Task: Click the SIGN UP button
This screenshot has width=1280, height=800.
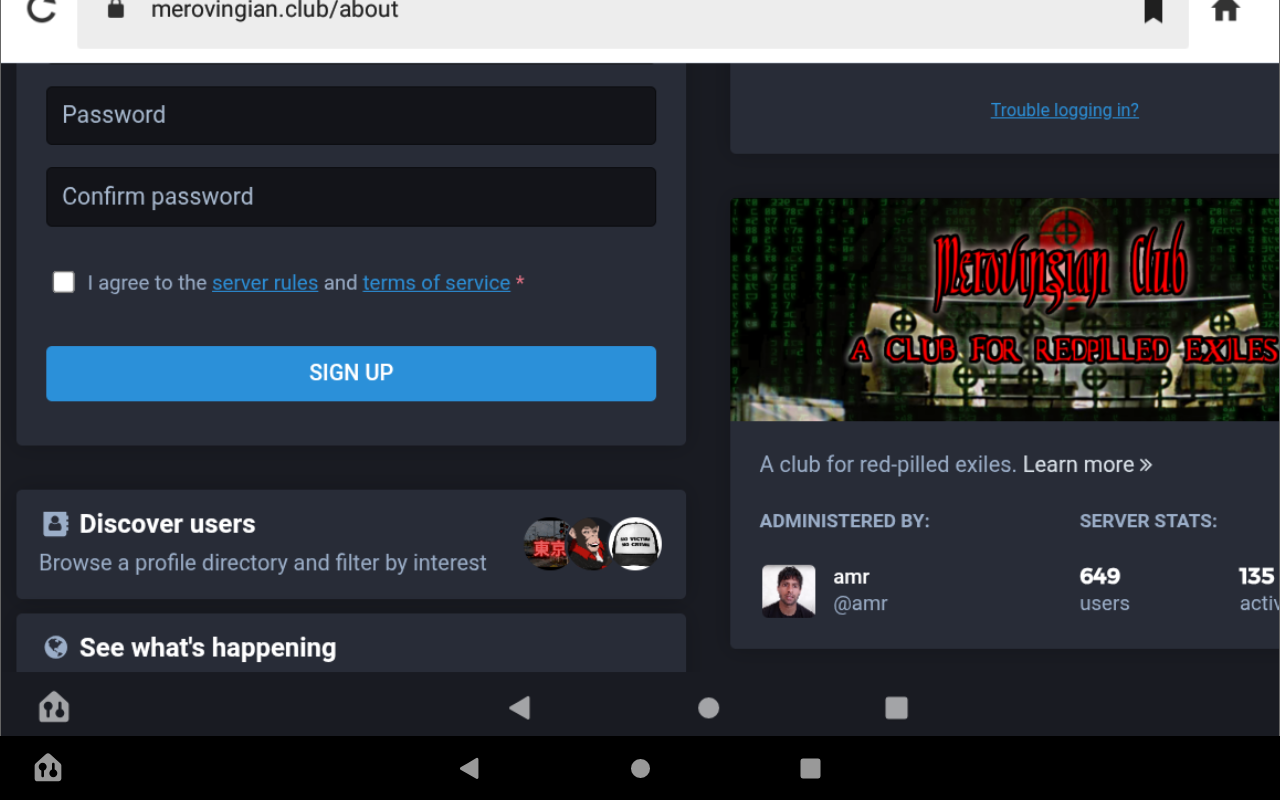Action: click(x=351, y=373)
